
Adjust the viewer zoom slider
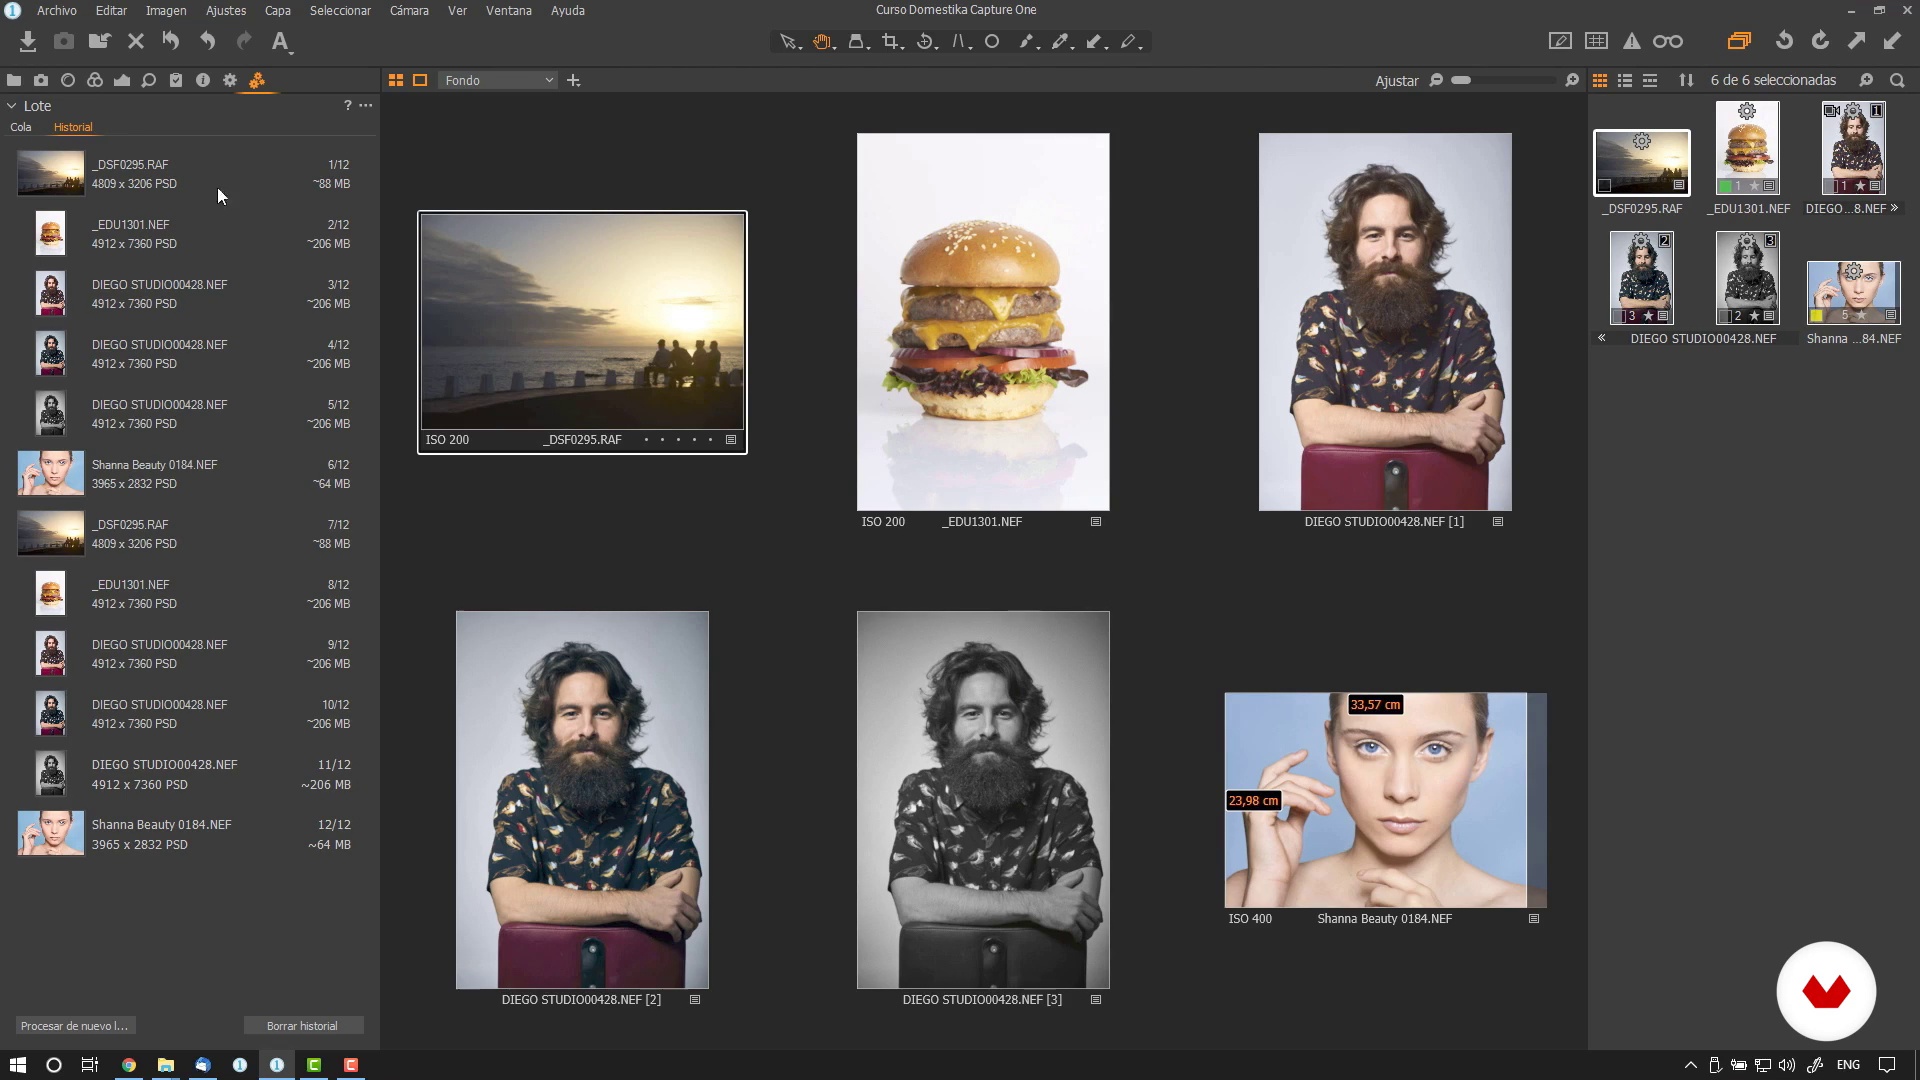1503,80
